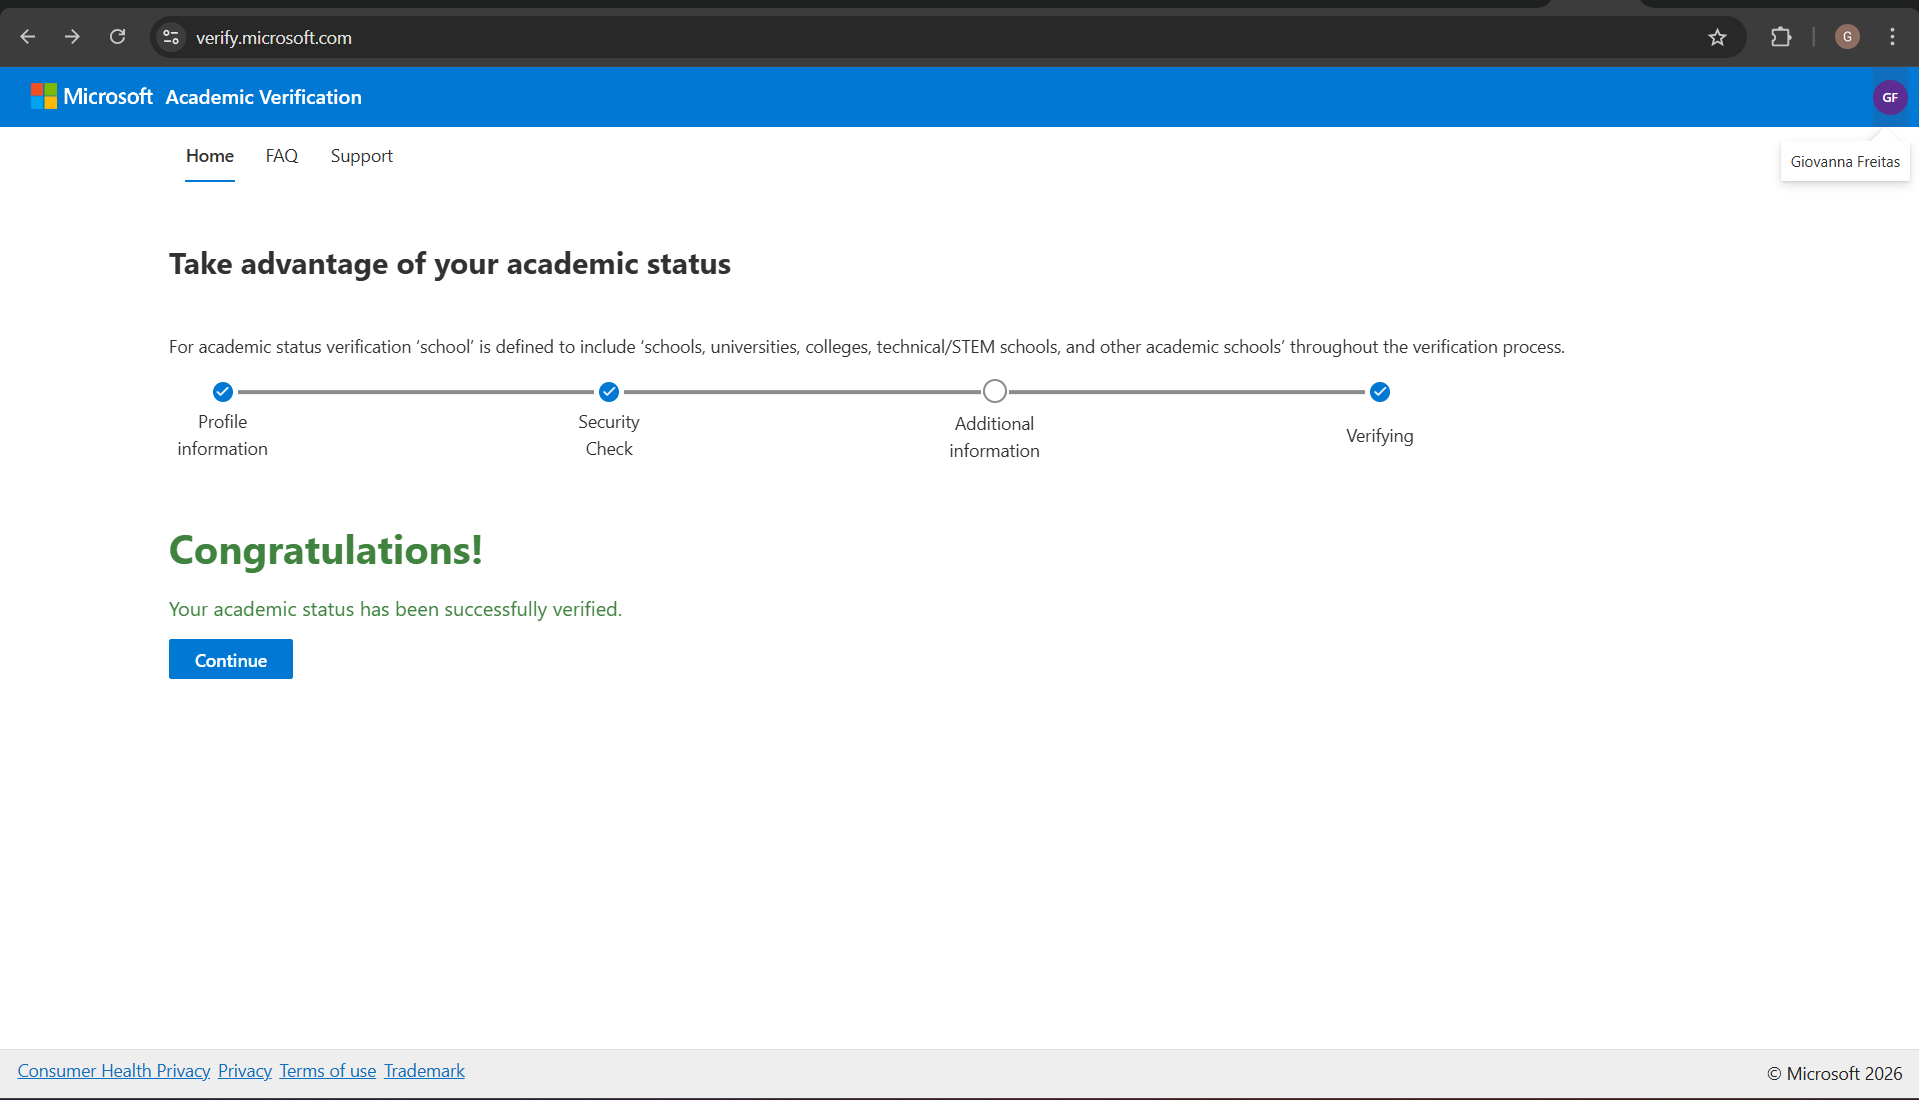Click the 'Security Check' step label
The image size is (1919, 1100).
coord(609,435)
